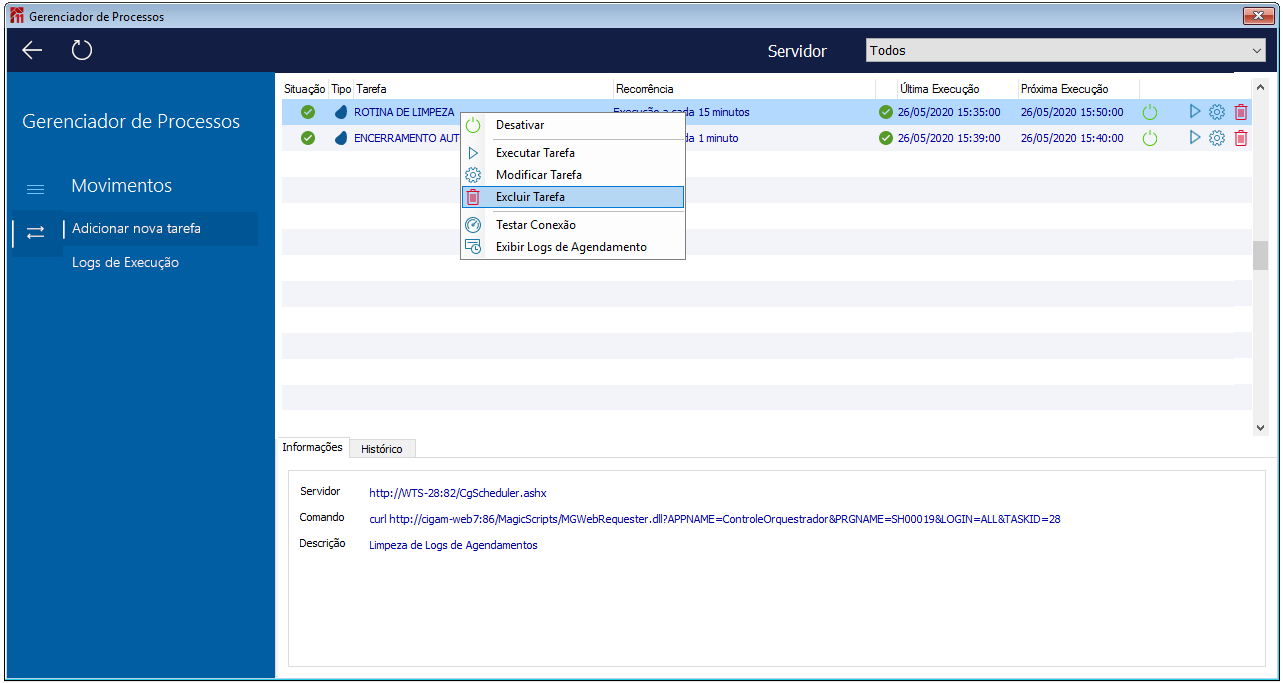
Task: Open settings gear for ROTINA DE LIMPEZA
Action: coord(1217,112)
